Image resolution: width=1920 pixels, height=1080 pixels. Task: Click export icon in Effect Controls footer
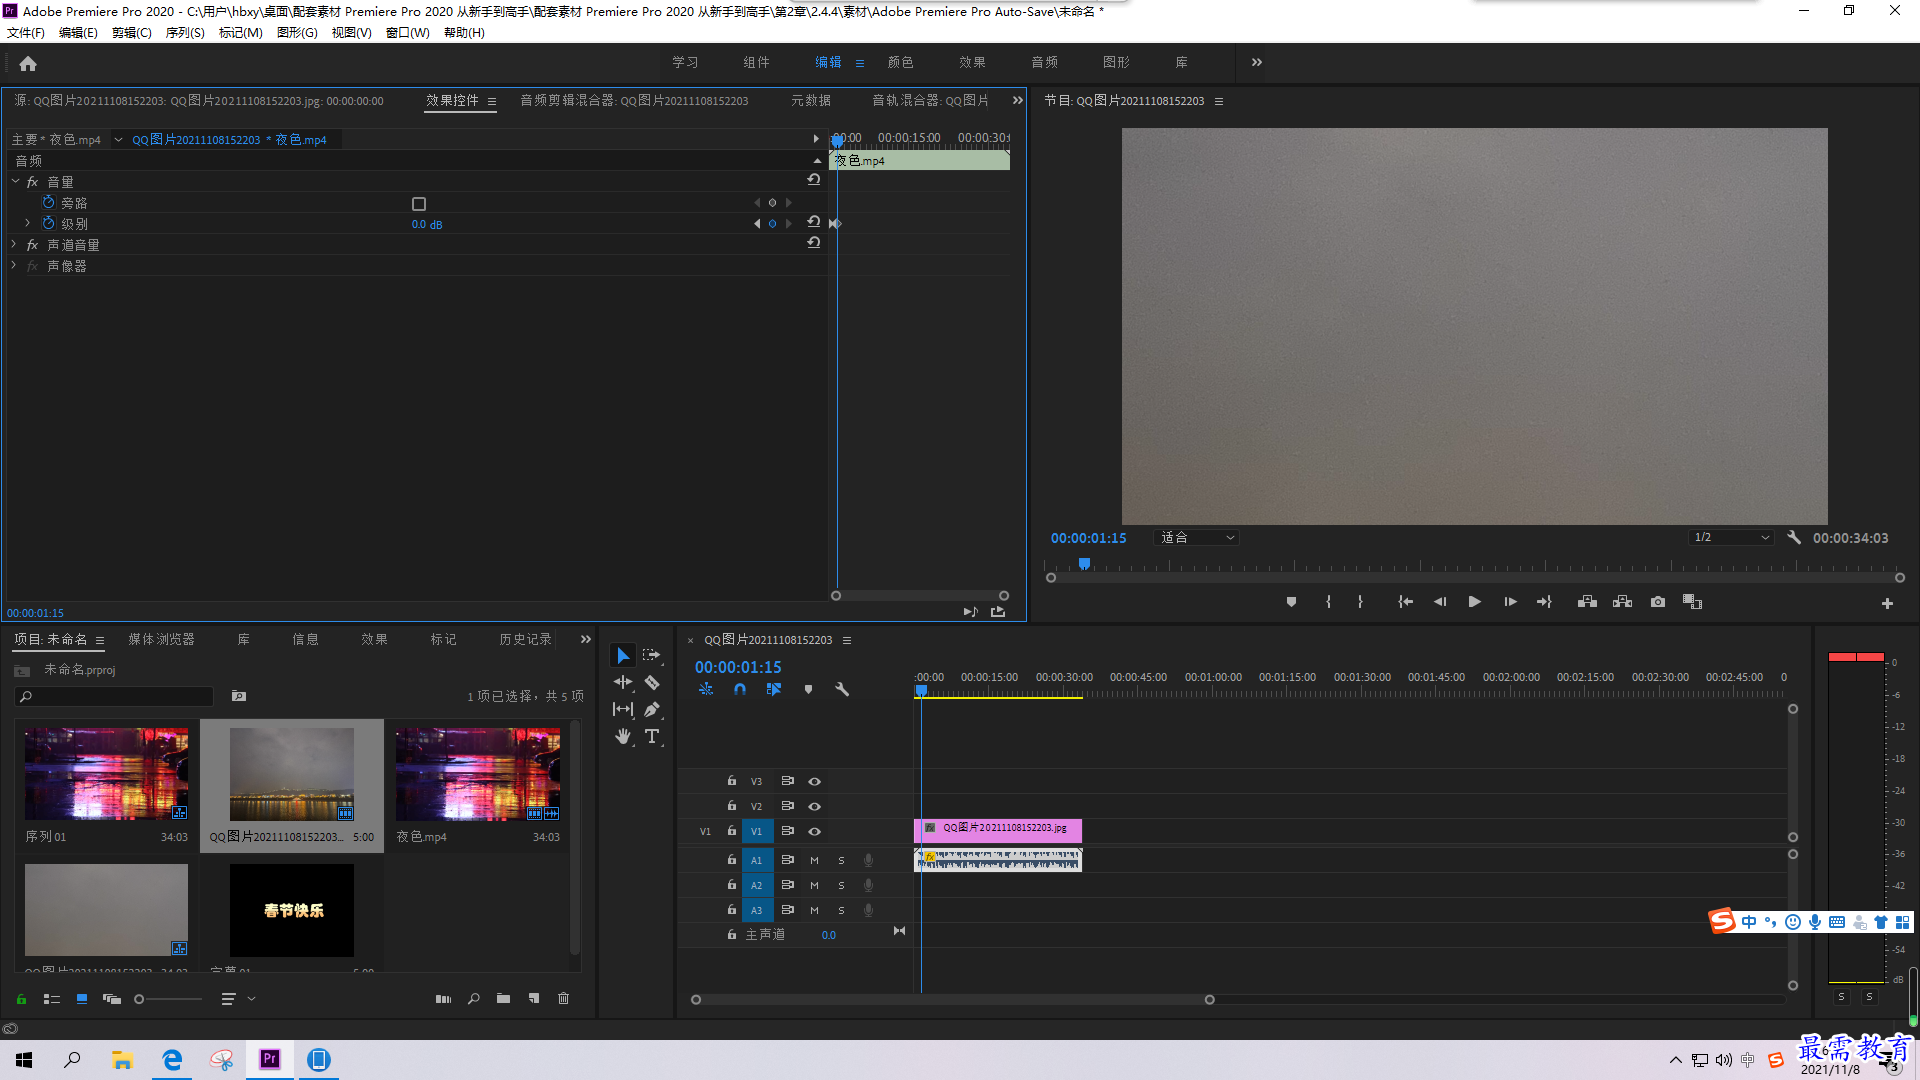click(x=998, y=611)
